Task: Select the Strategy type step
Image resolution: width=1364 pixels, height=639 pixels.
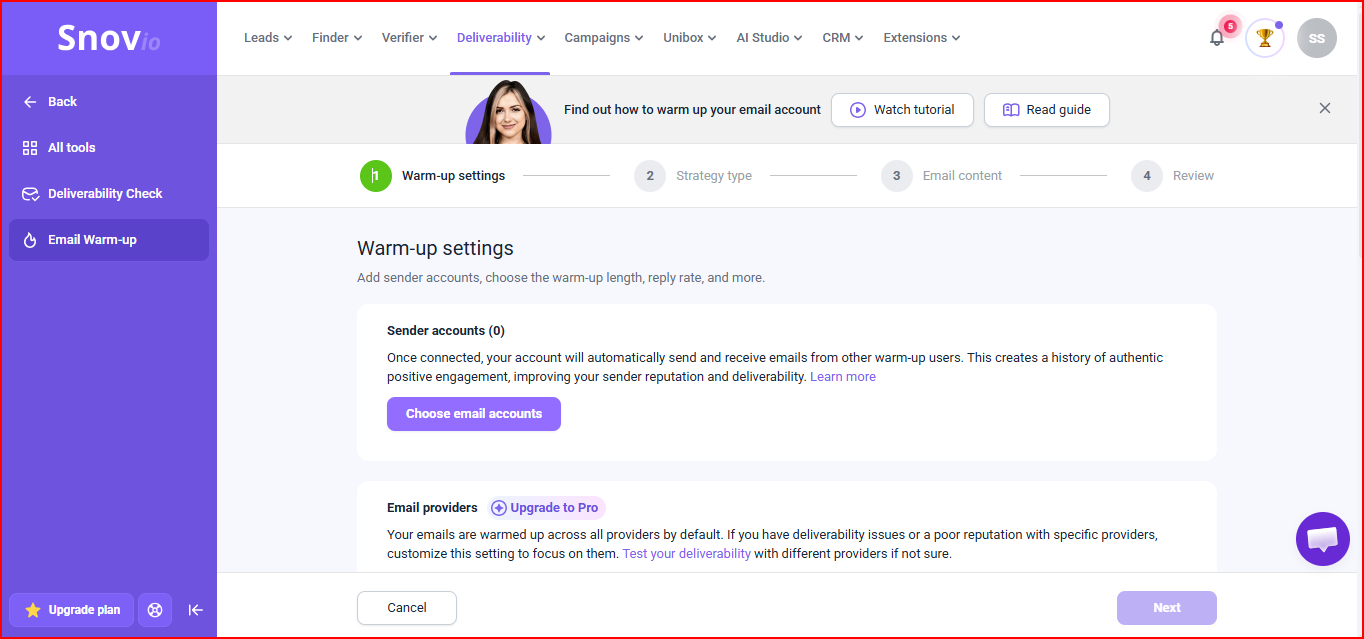Action: [x=713, y=175]
